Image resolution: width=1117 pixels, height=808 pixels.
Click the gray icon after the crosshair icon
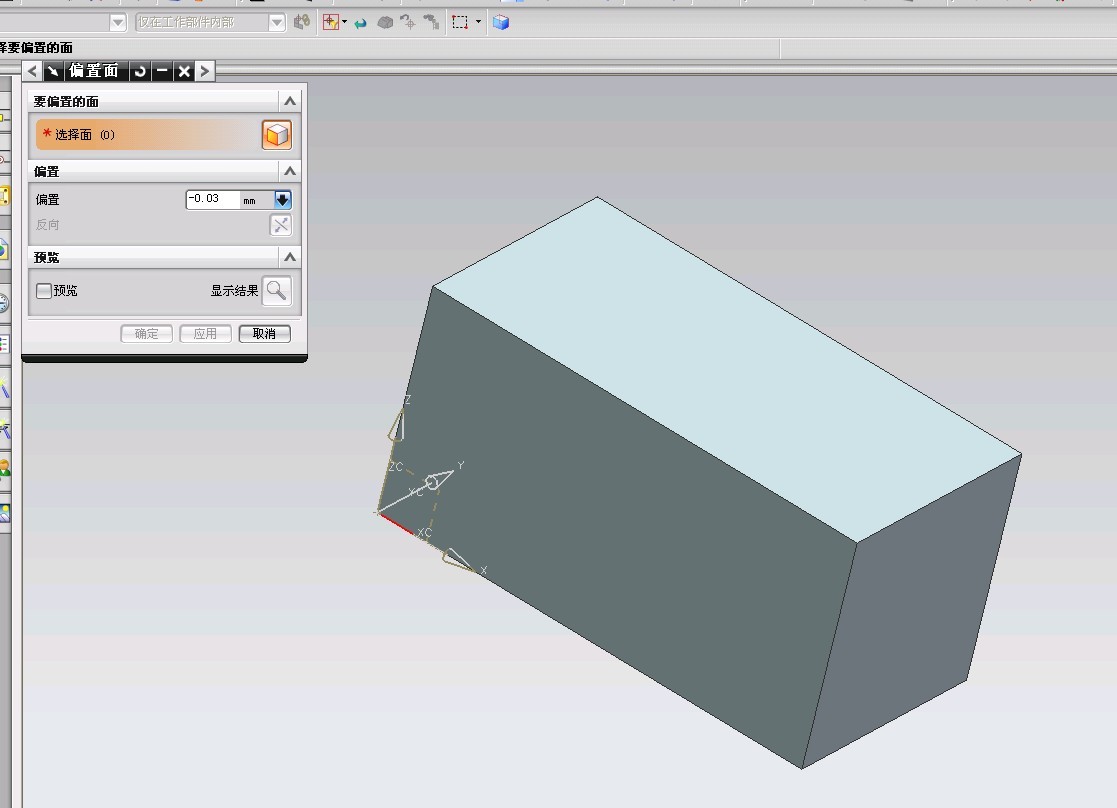[431, 22]
